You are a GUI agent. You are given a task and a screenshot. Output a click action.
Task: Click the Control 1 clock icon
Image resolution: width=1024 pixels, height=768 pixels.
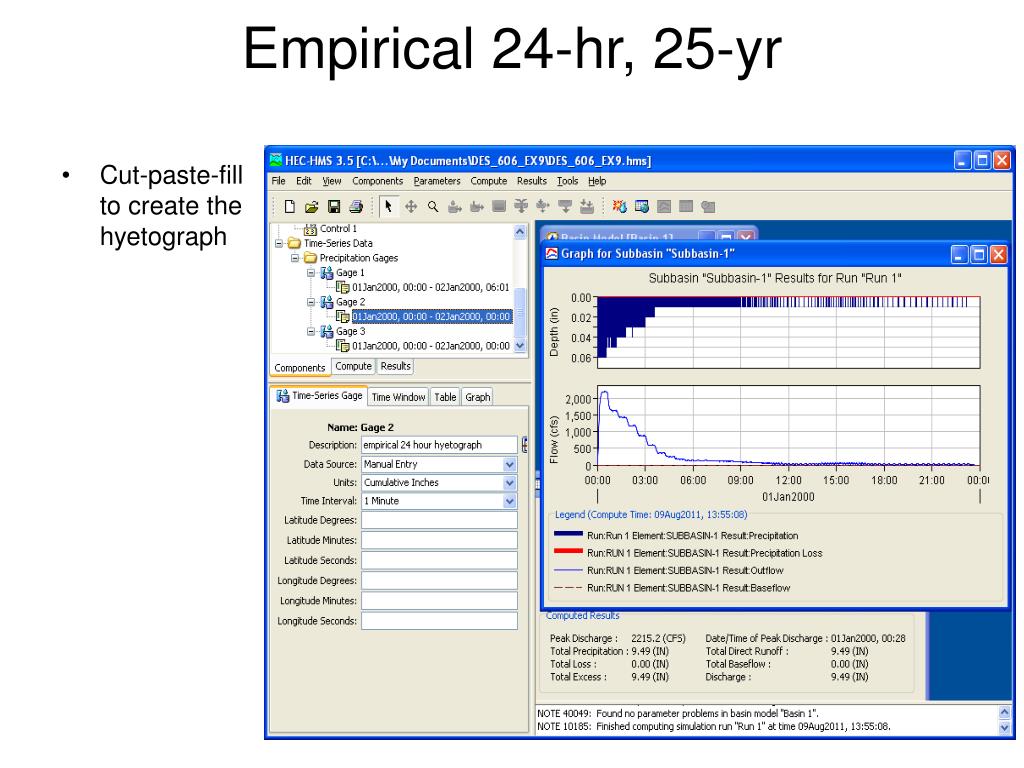coord(310,229)
